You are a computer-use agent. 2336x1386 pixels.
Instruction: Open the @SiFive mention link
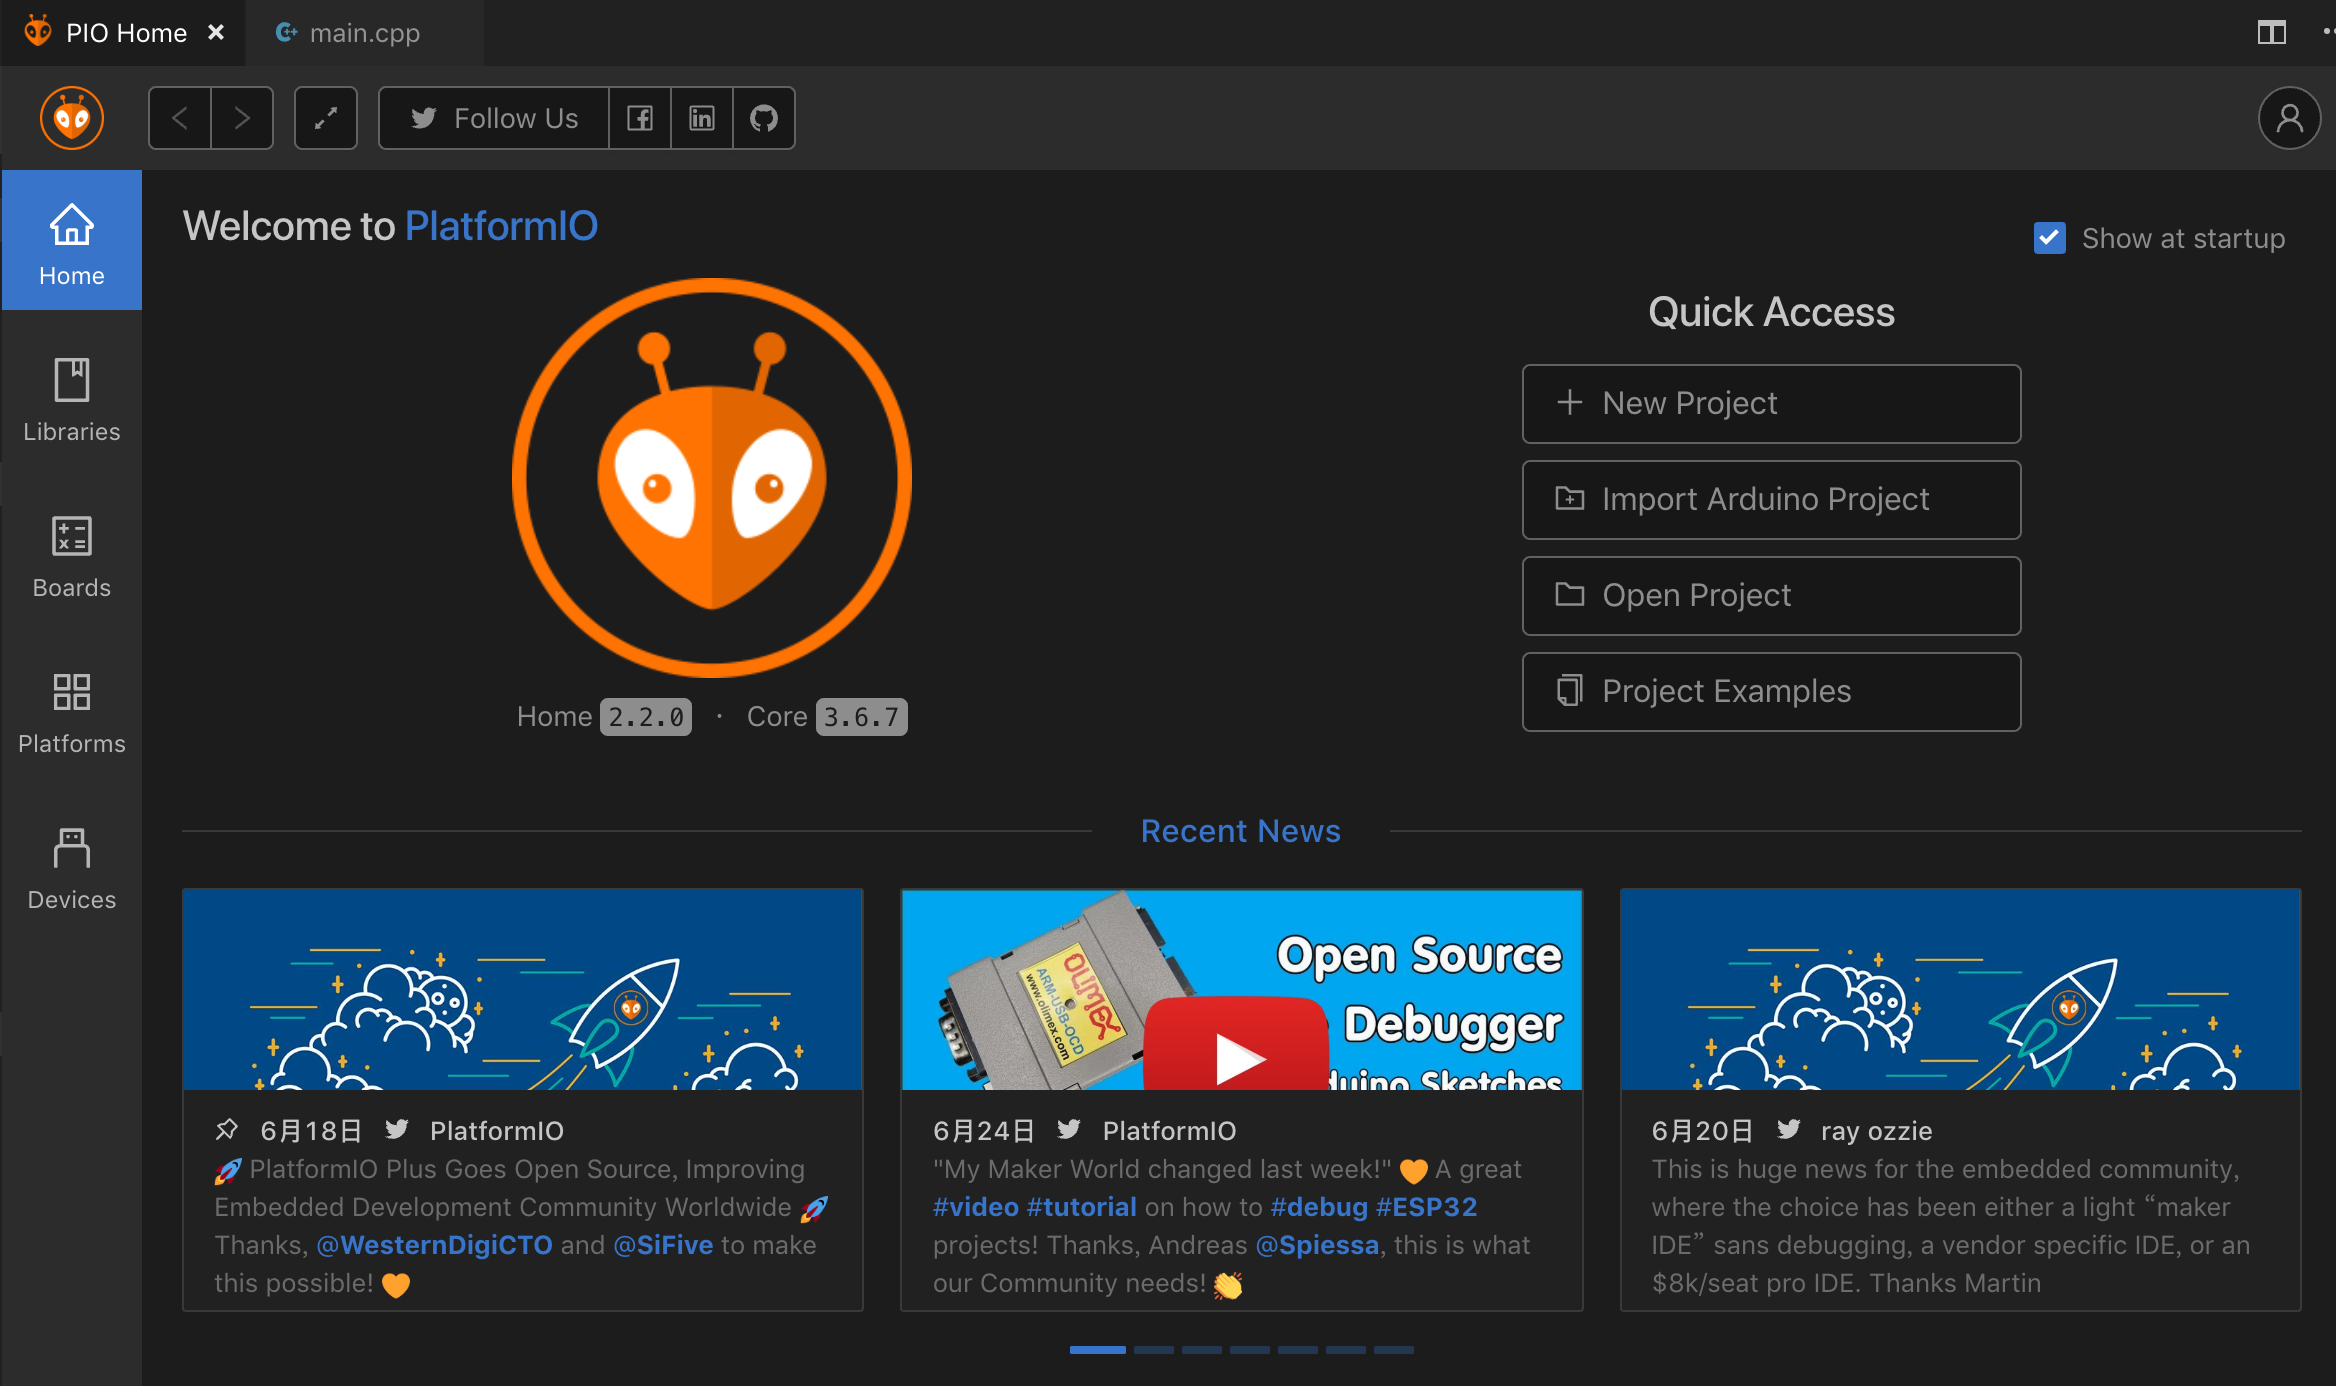point(663,1245)
